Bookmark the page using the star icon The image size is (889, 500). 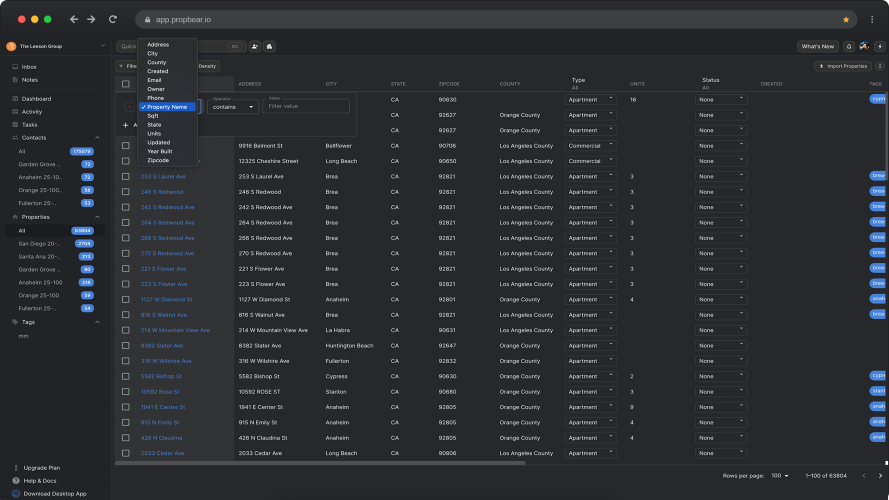coord(845,19)
